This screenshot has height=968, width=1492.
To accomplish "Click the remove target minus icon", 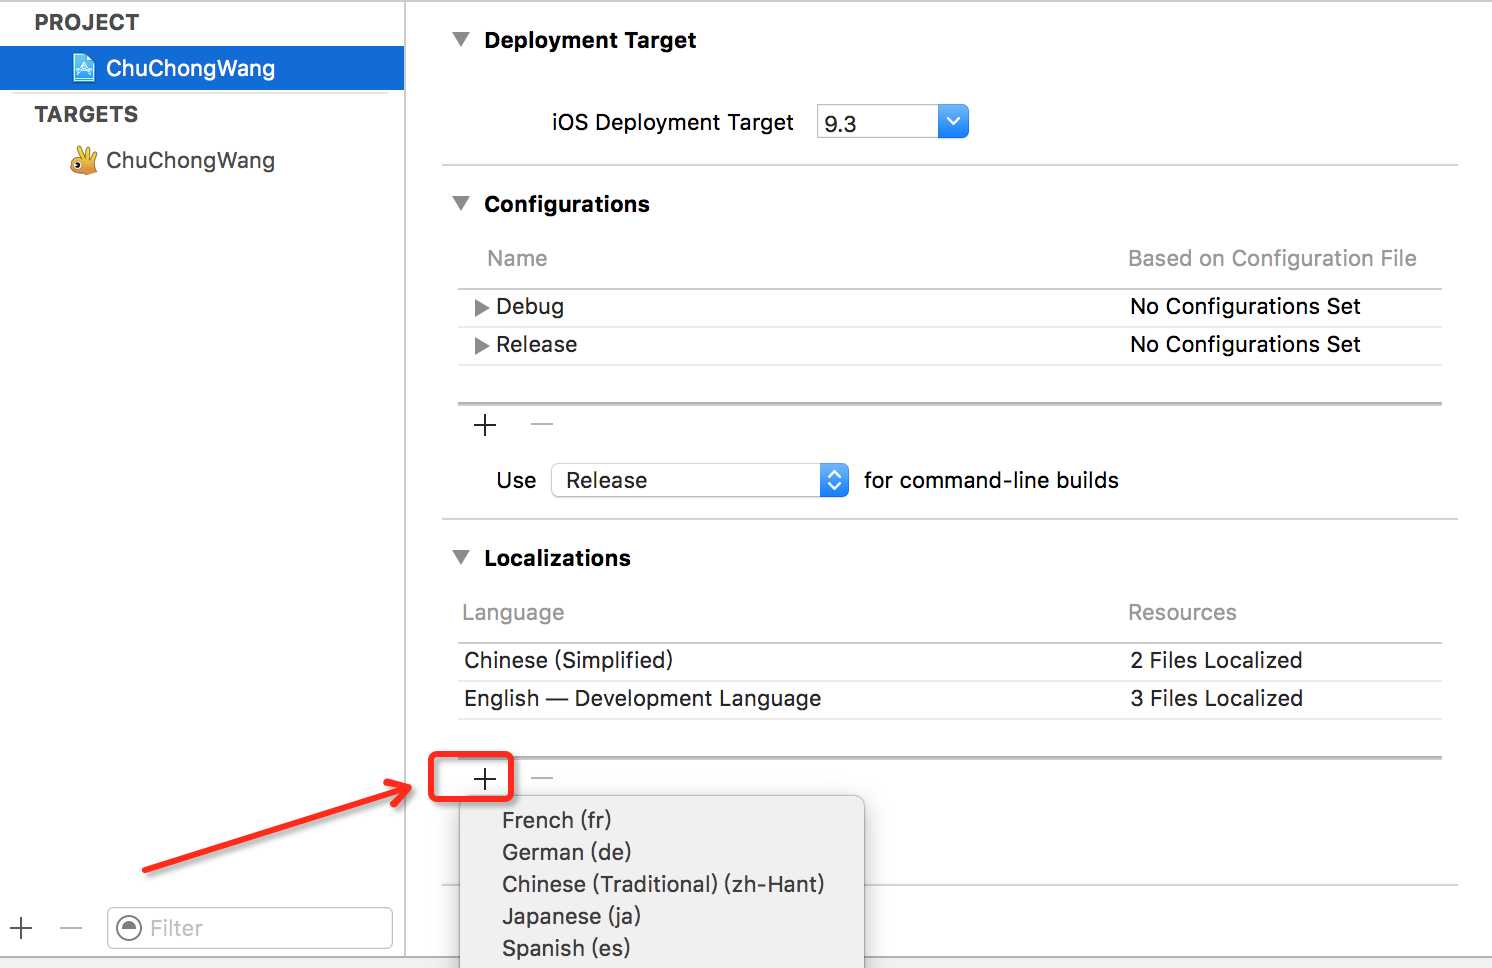I will point(71,928).
